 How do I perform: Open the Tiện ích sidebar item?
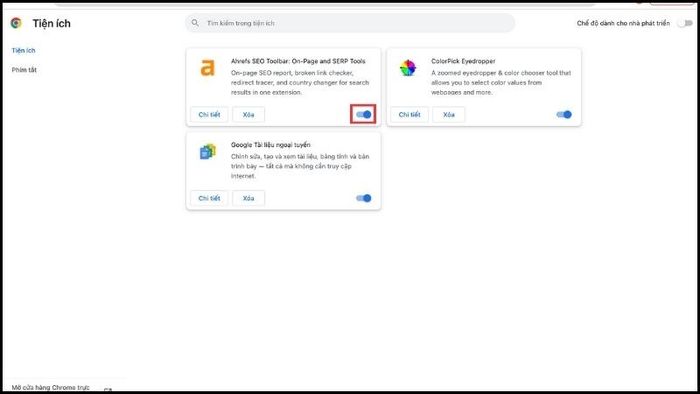(x=23, y=50)
